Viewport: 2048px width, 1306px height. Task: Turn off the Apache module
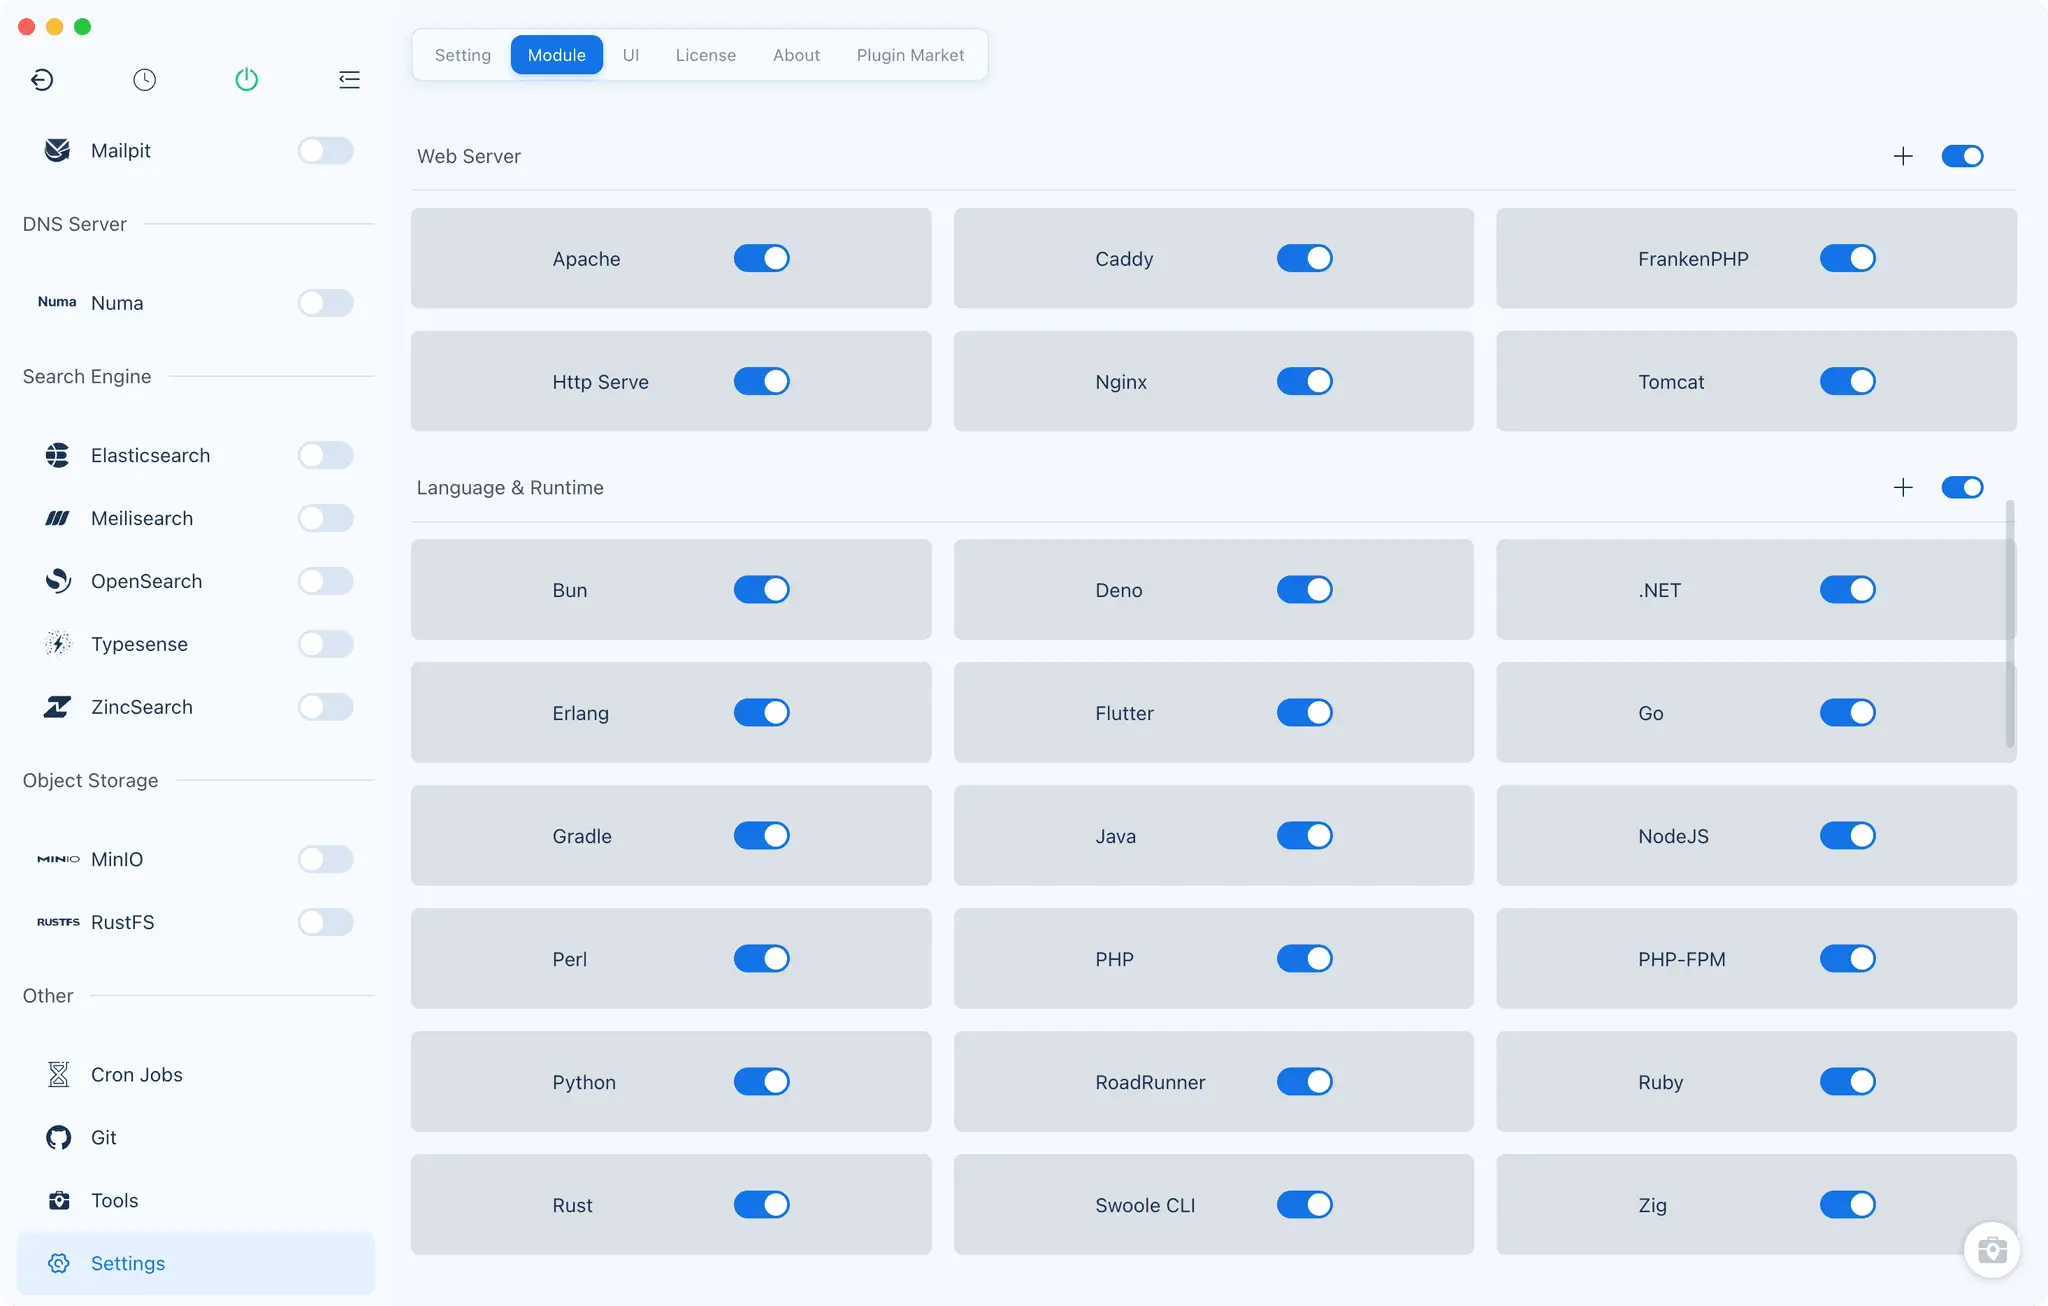click(762, 258)
